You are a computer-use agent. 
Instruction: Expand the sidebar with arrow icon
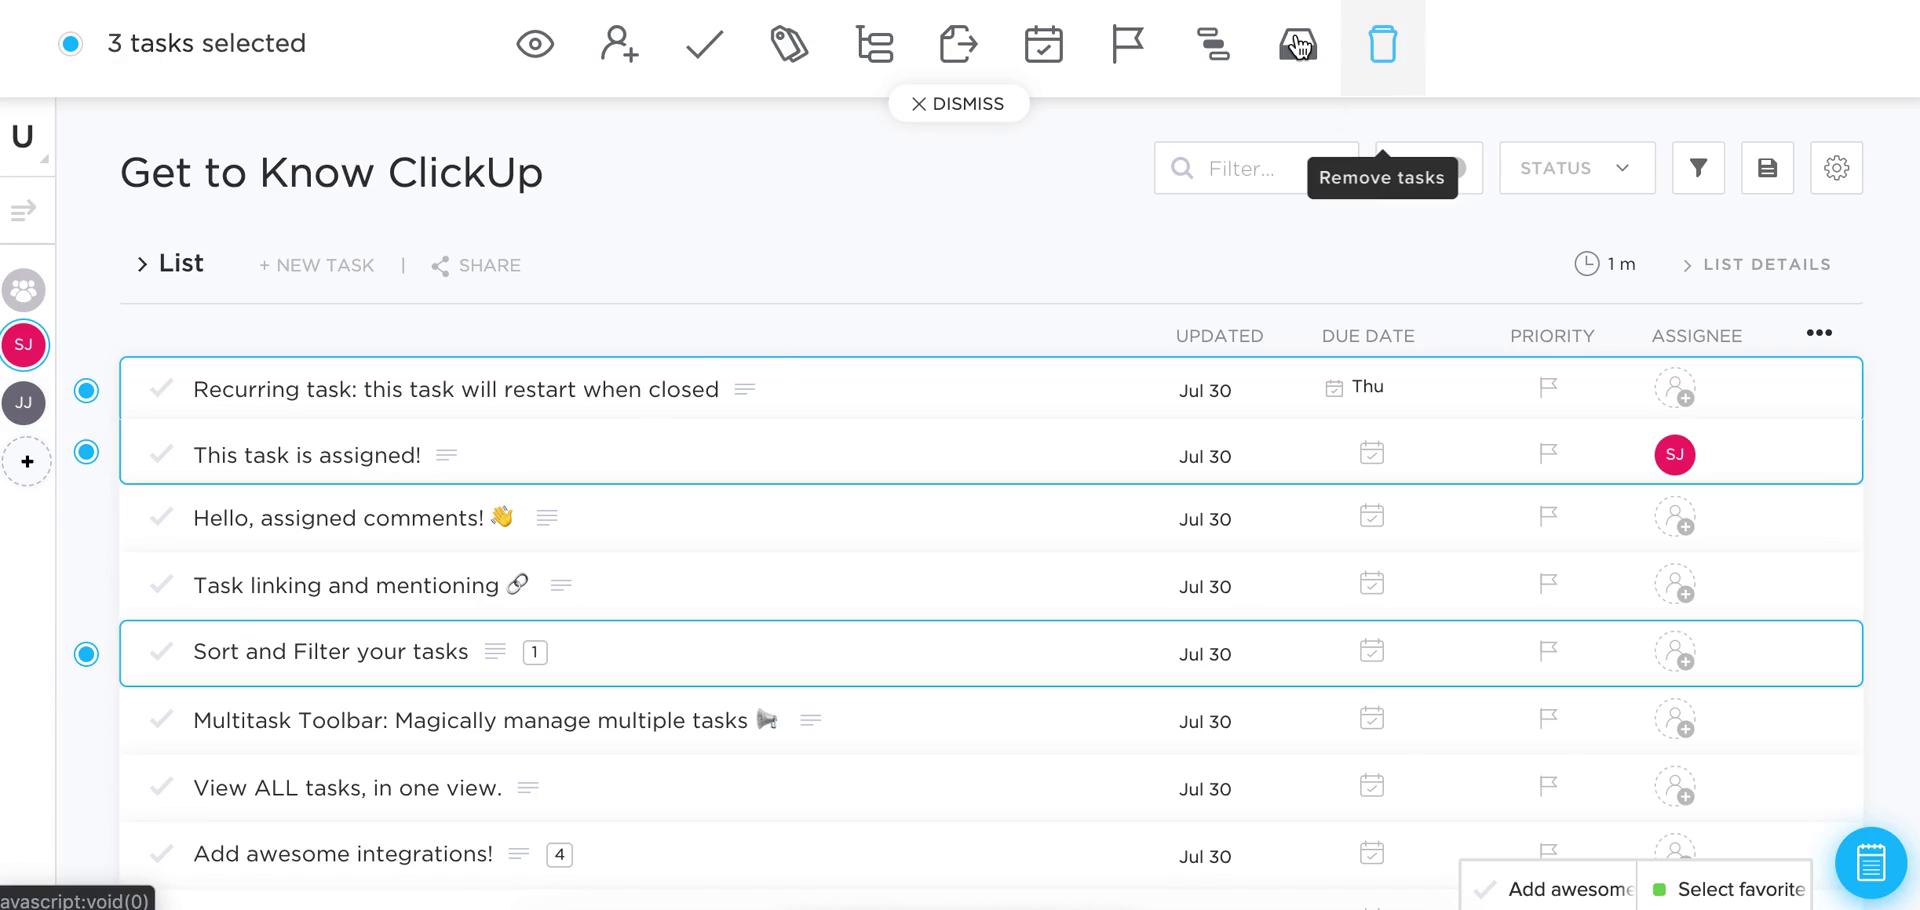click(23, 210)
